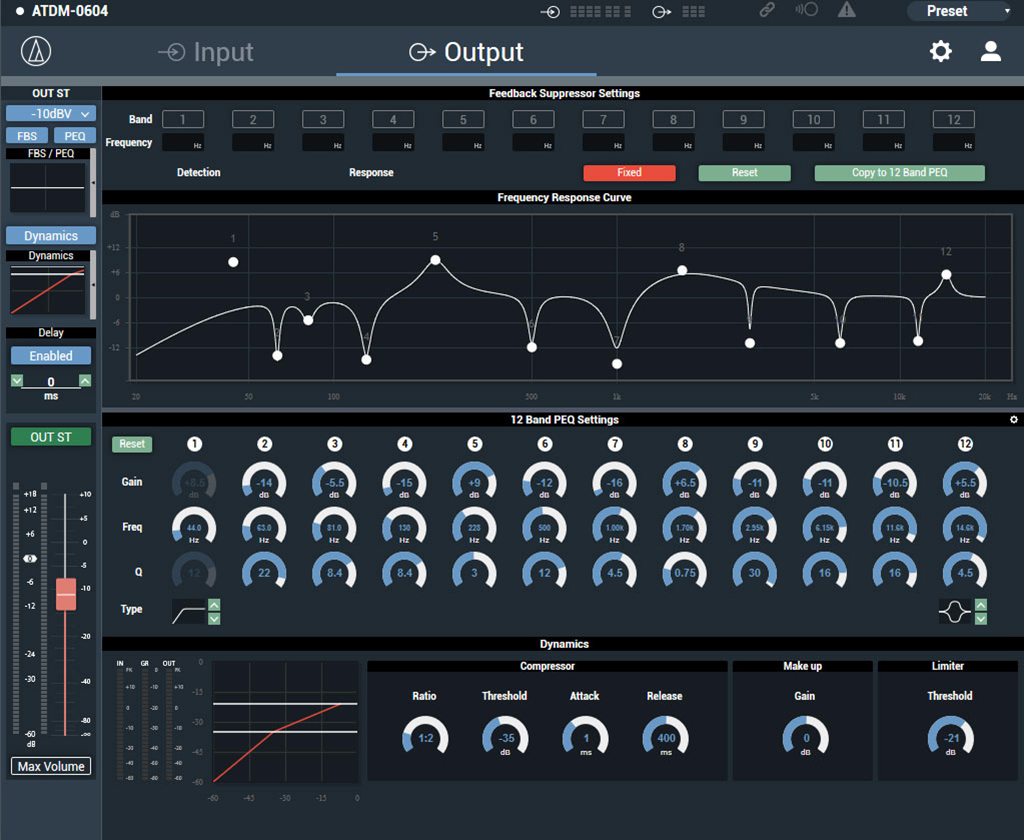Increase delay with the up arrow stepper
Viewport: 1024px width, 840px height.
[85, 381]
